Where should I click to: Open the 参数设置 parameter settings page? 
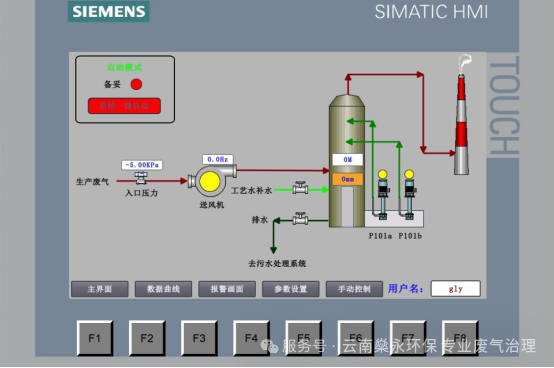click(x=290, y=289)
